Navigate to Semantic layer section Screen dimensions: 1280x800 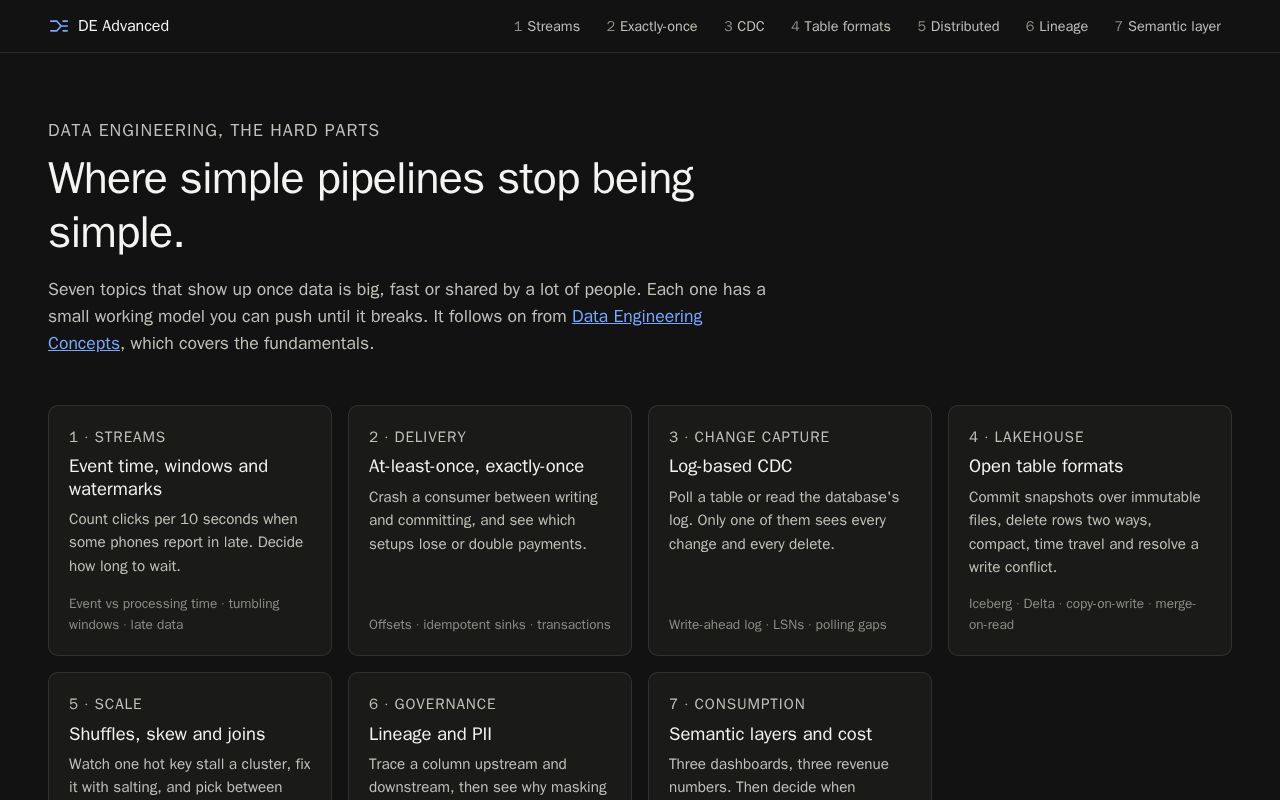tap(1168, 26)
